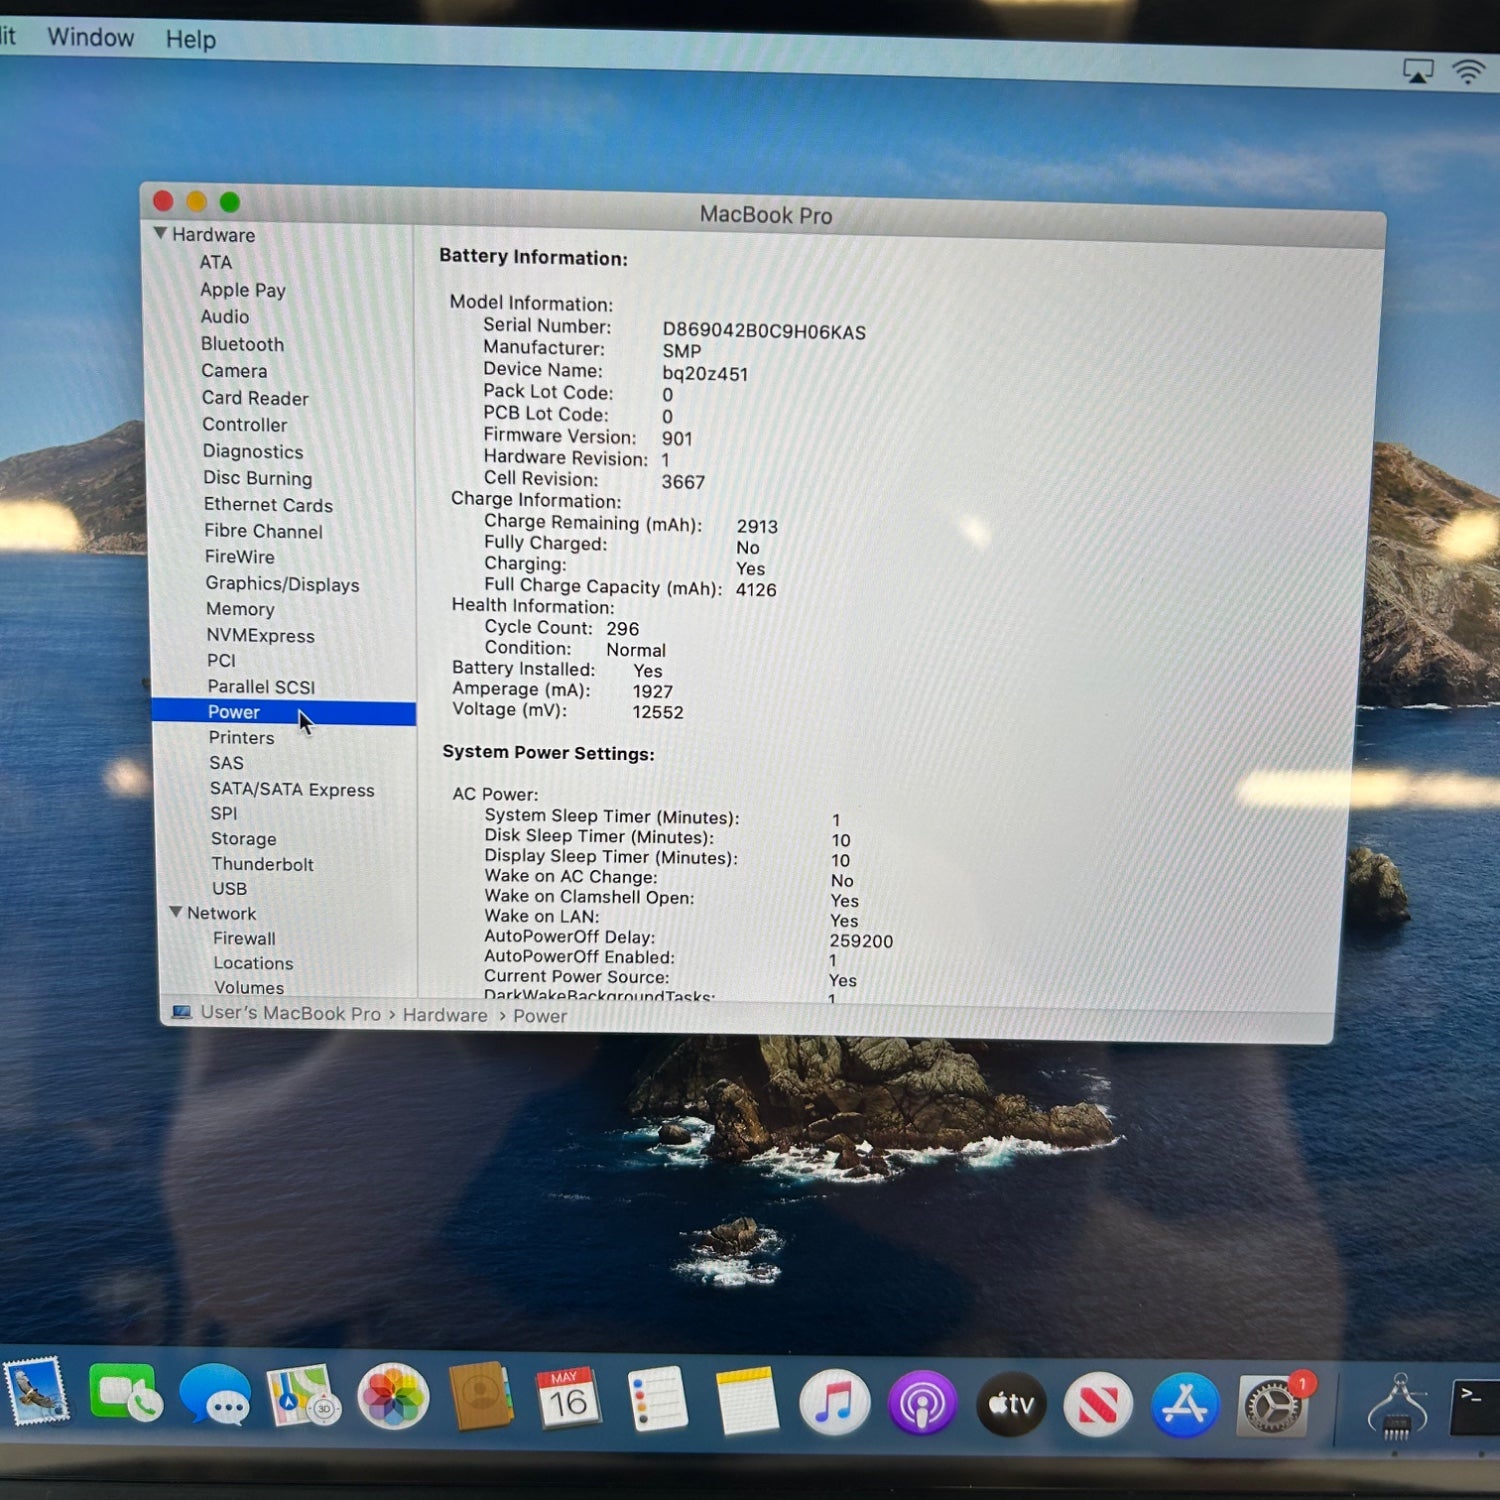The image size is (1500, 1500).
Task: Select Controller in the Hardware list
Action: [x=244, y=425]
